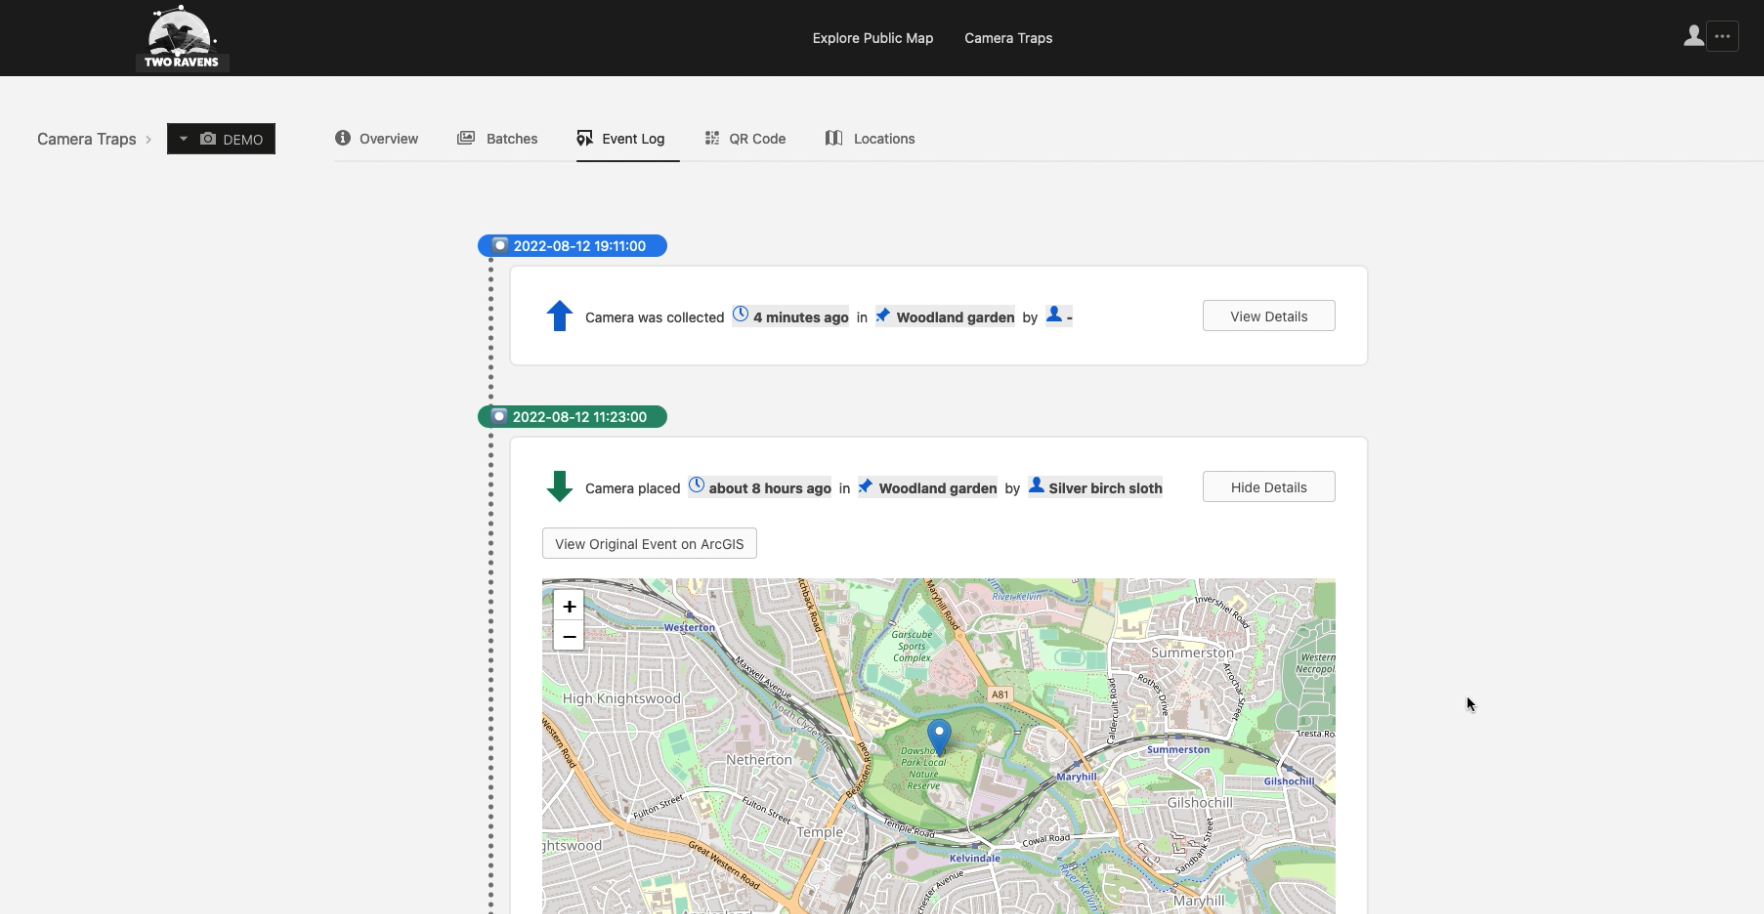Open the user profile icon

pos(1693,36)
